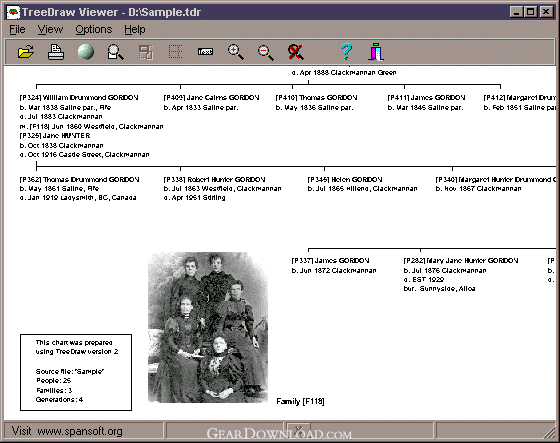Click the crossed-out magnifier icon
Image resolution: width=560 pixels, height=443 pixels.
click(x=296, y=52)
